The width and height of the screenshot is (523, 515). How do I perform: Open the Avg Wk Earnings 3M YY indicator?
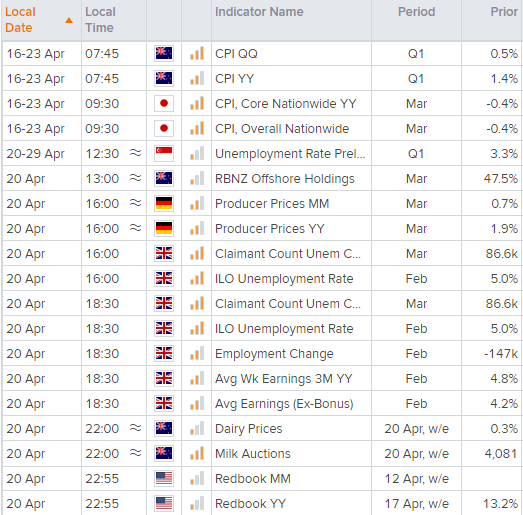pyautogui.click(x=284, y=379)
